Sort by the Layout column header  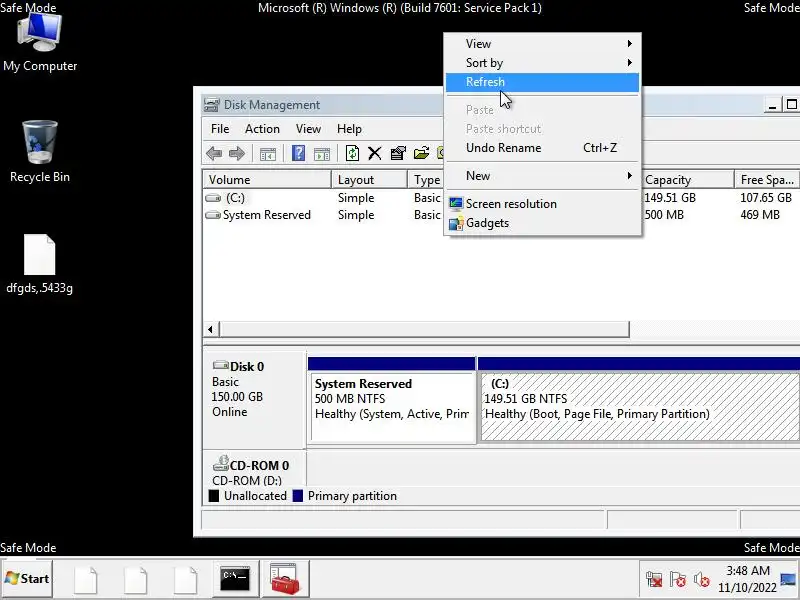pyautogui.click(x=369, y=180)
